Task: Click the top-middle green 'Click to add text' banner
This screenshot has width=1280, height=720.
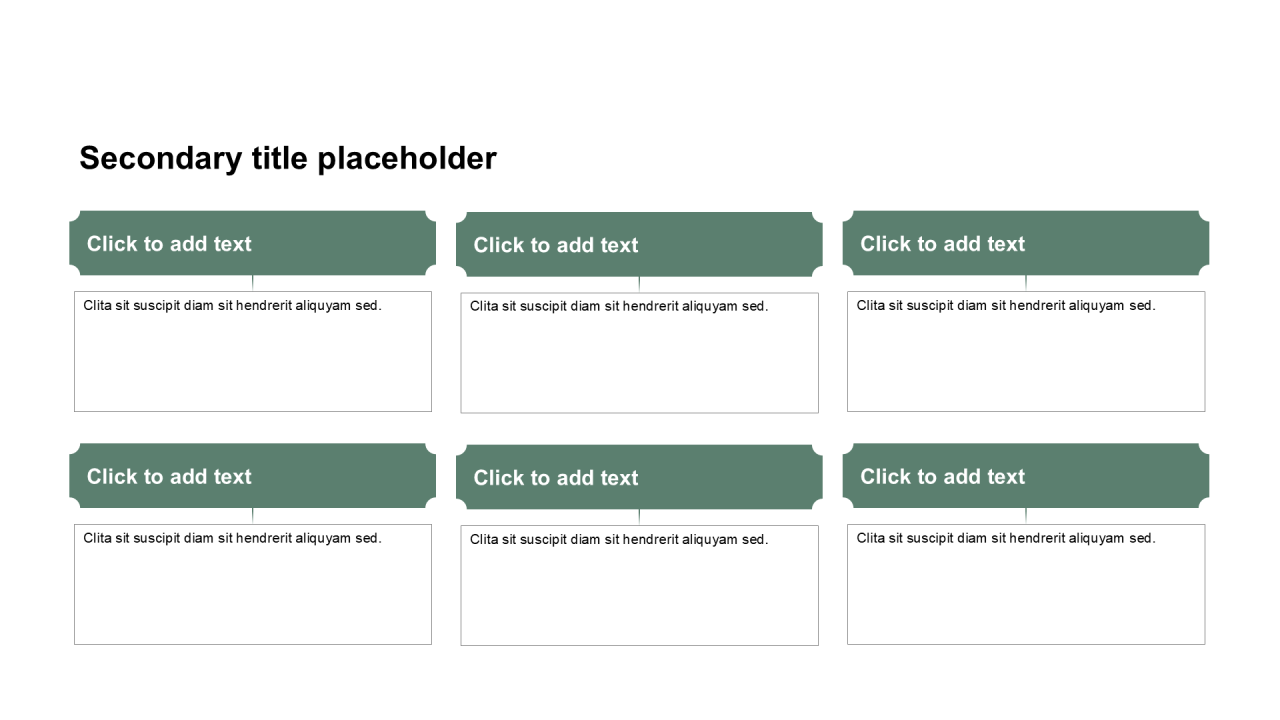Action: pyautogui.click(x=639, y=244)
